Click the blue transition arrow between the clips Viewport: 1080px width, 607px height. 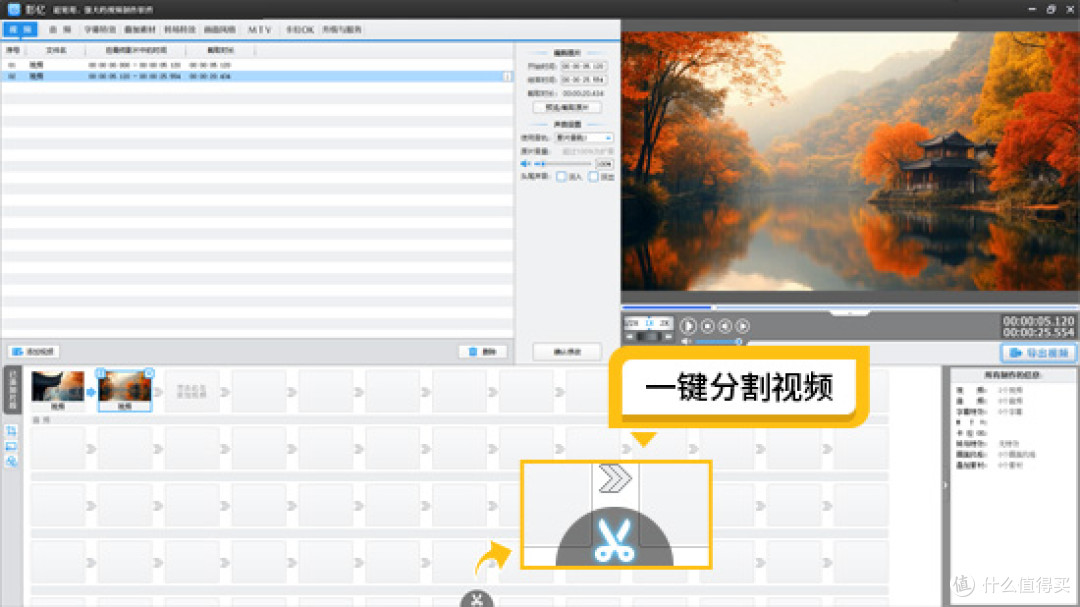[91, 392]
